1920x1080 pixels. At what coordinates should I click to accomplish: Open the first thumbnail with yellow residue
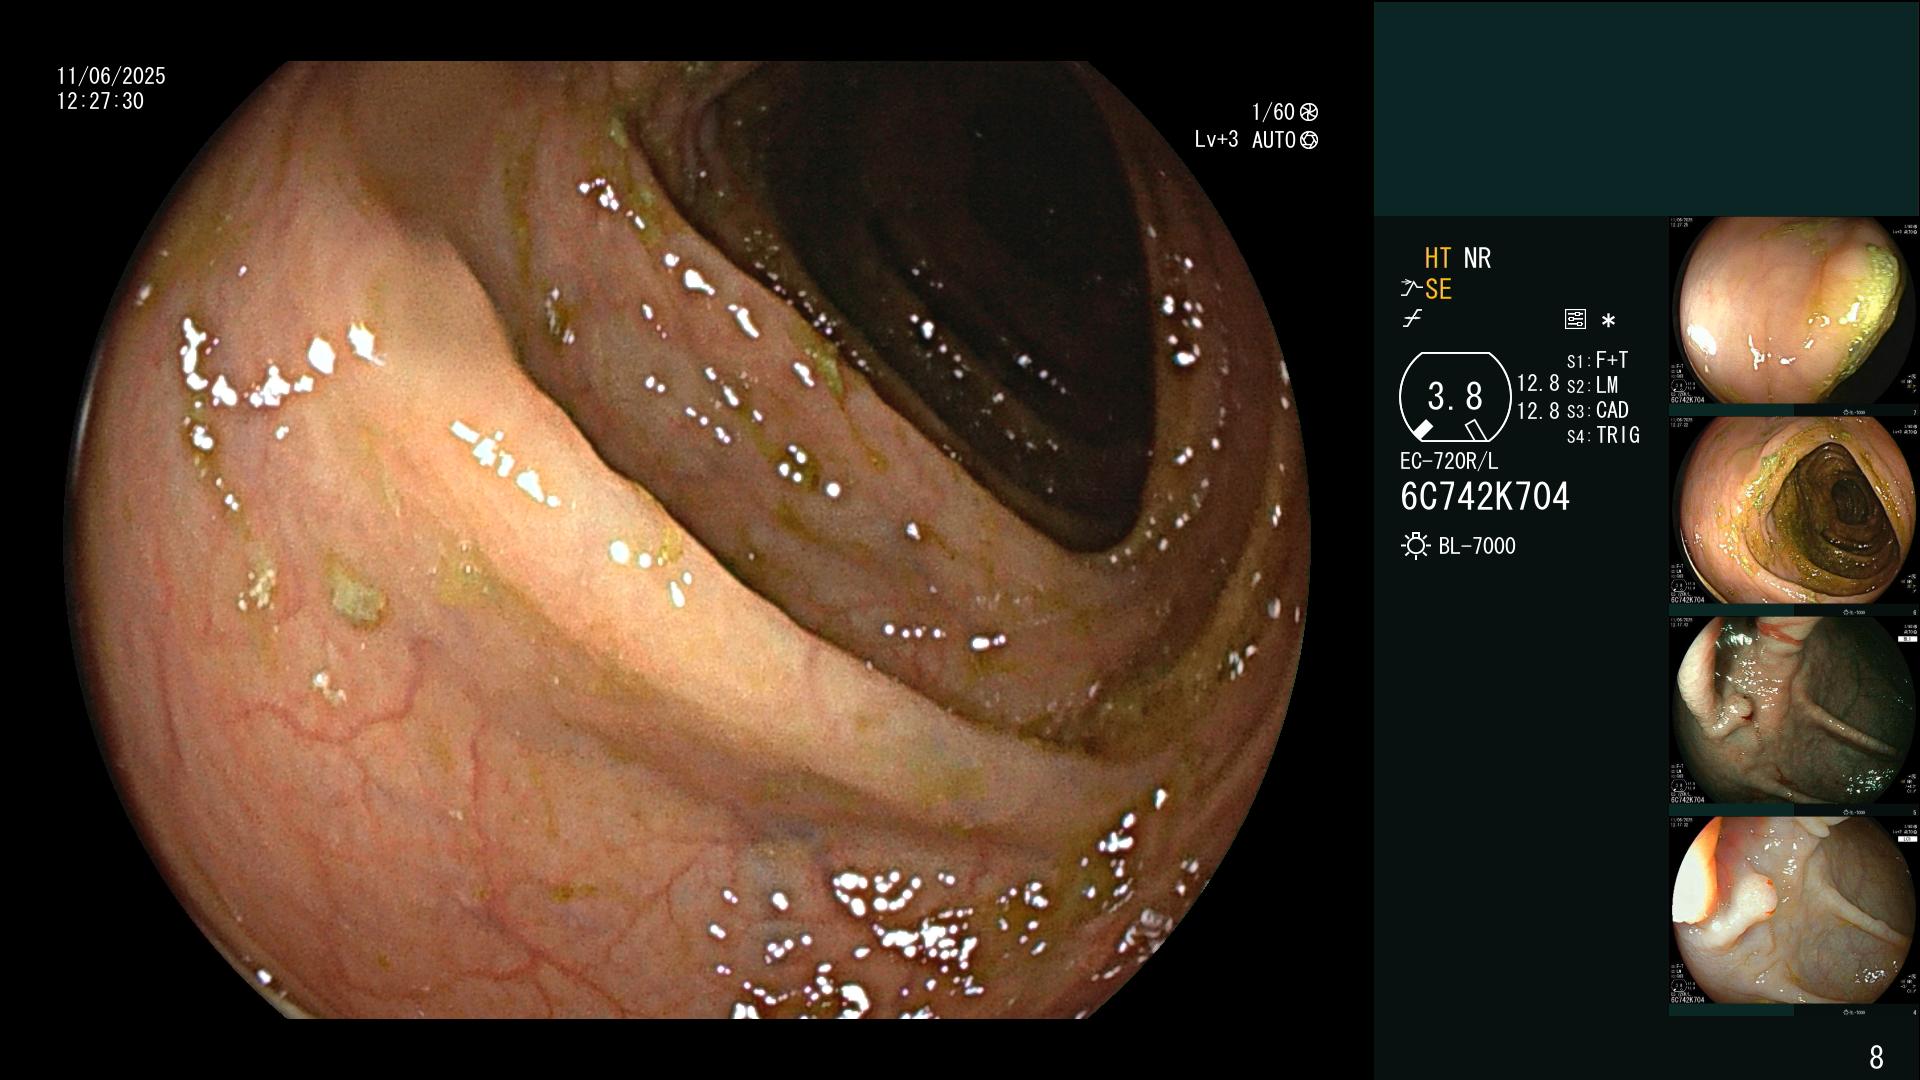(1794, 311)
